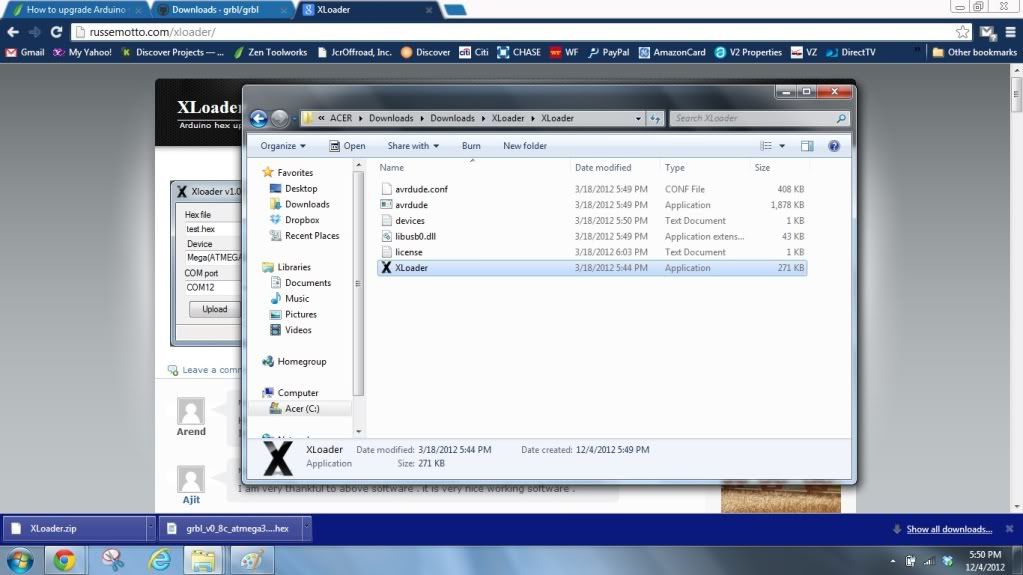Open the Gmail bookmark
The width and height of the screenshot is (1023, 575).
point(25,52)
